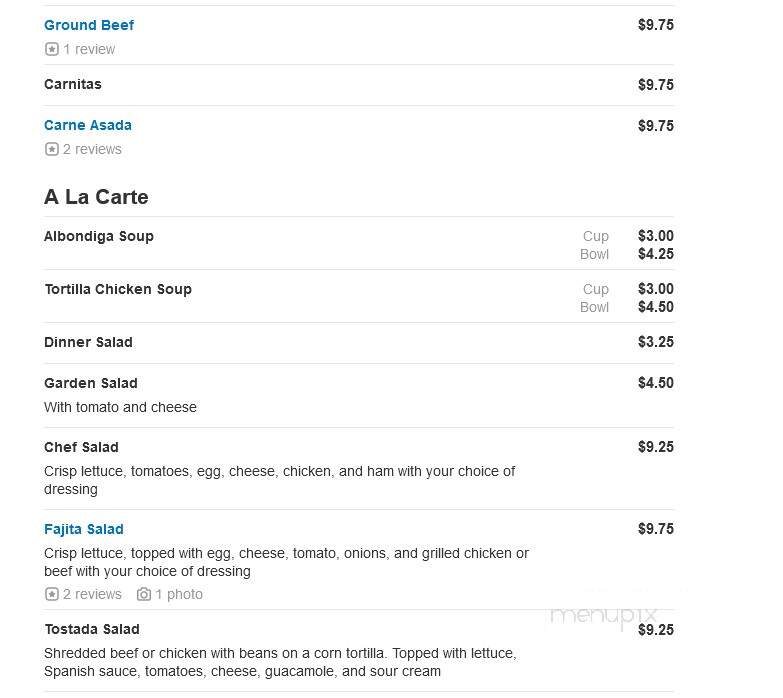The height and width of the screenshot is (698, 783).
Task: Open the Fajita Salad item link
Action: tap(84, 529)
